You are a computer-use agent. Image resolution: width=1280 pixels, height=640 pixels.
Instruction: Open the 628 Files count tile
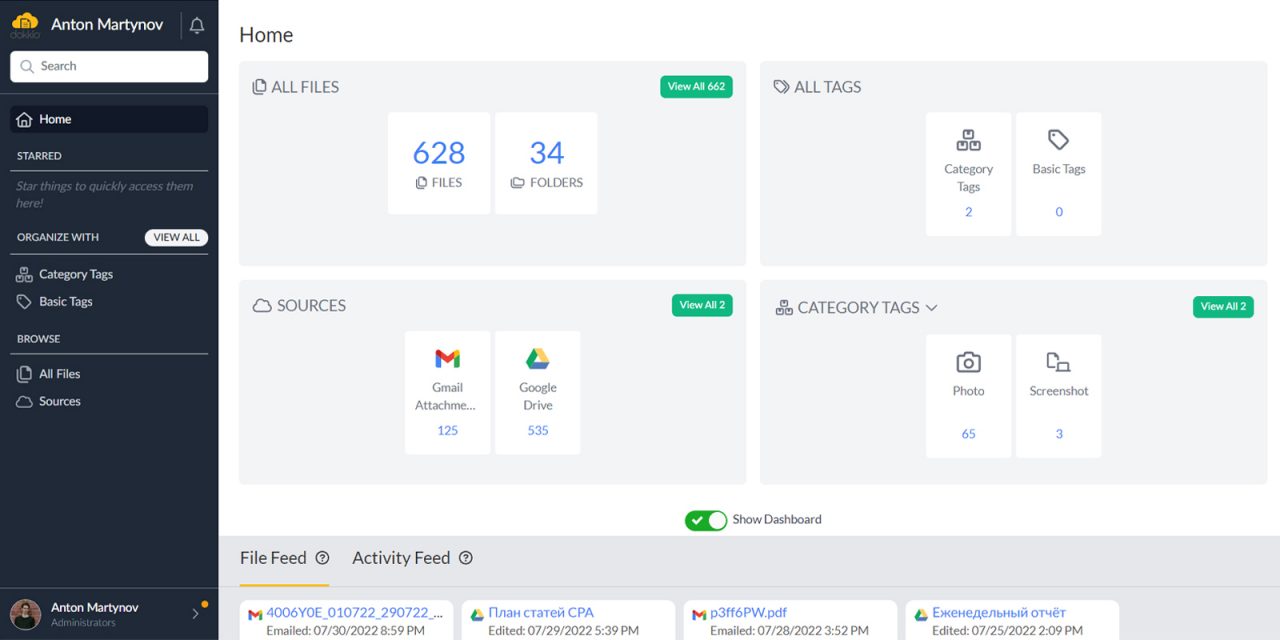[439, 162]
